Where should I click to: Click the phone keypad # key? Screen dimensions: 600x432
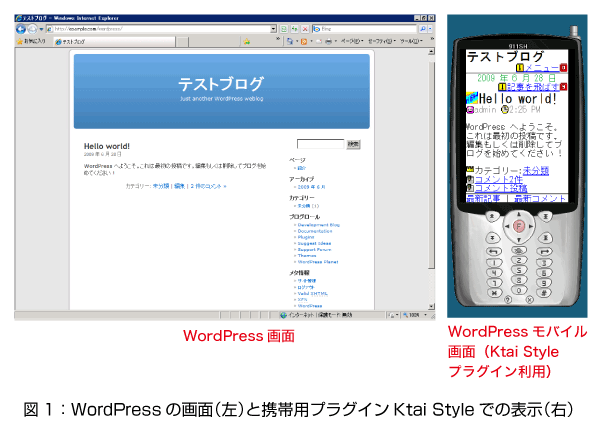pos(544,292)
